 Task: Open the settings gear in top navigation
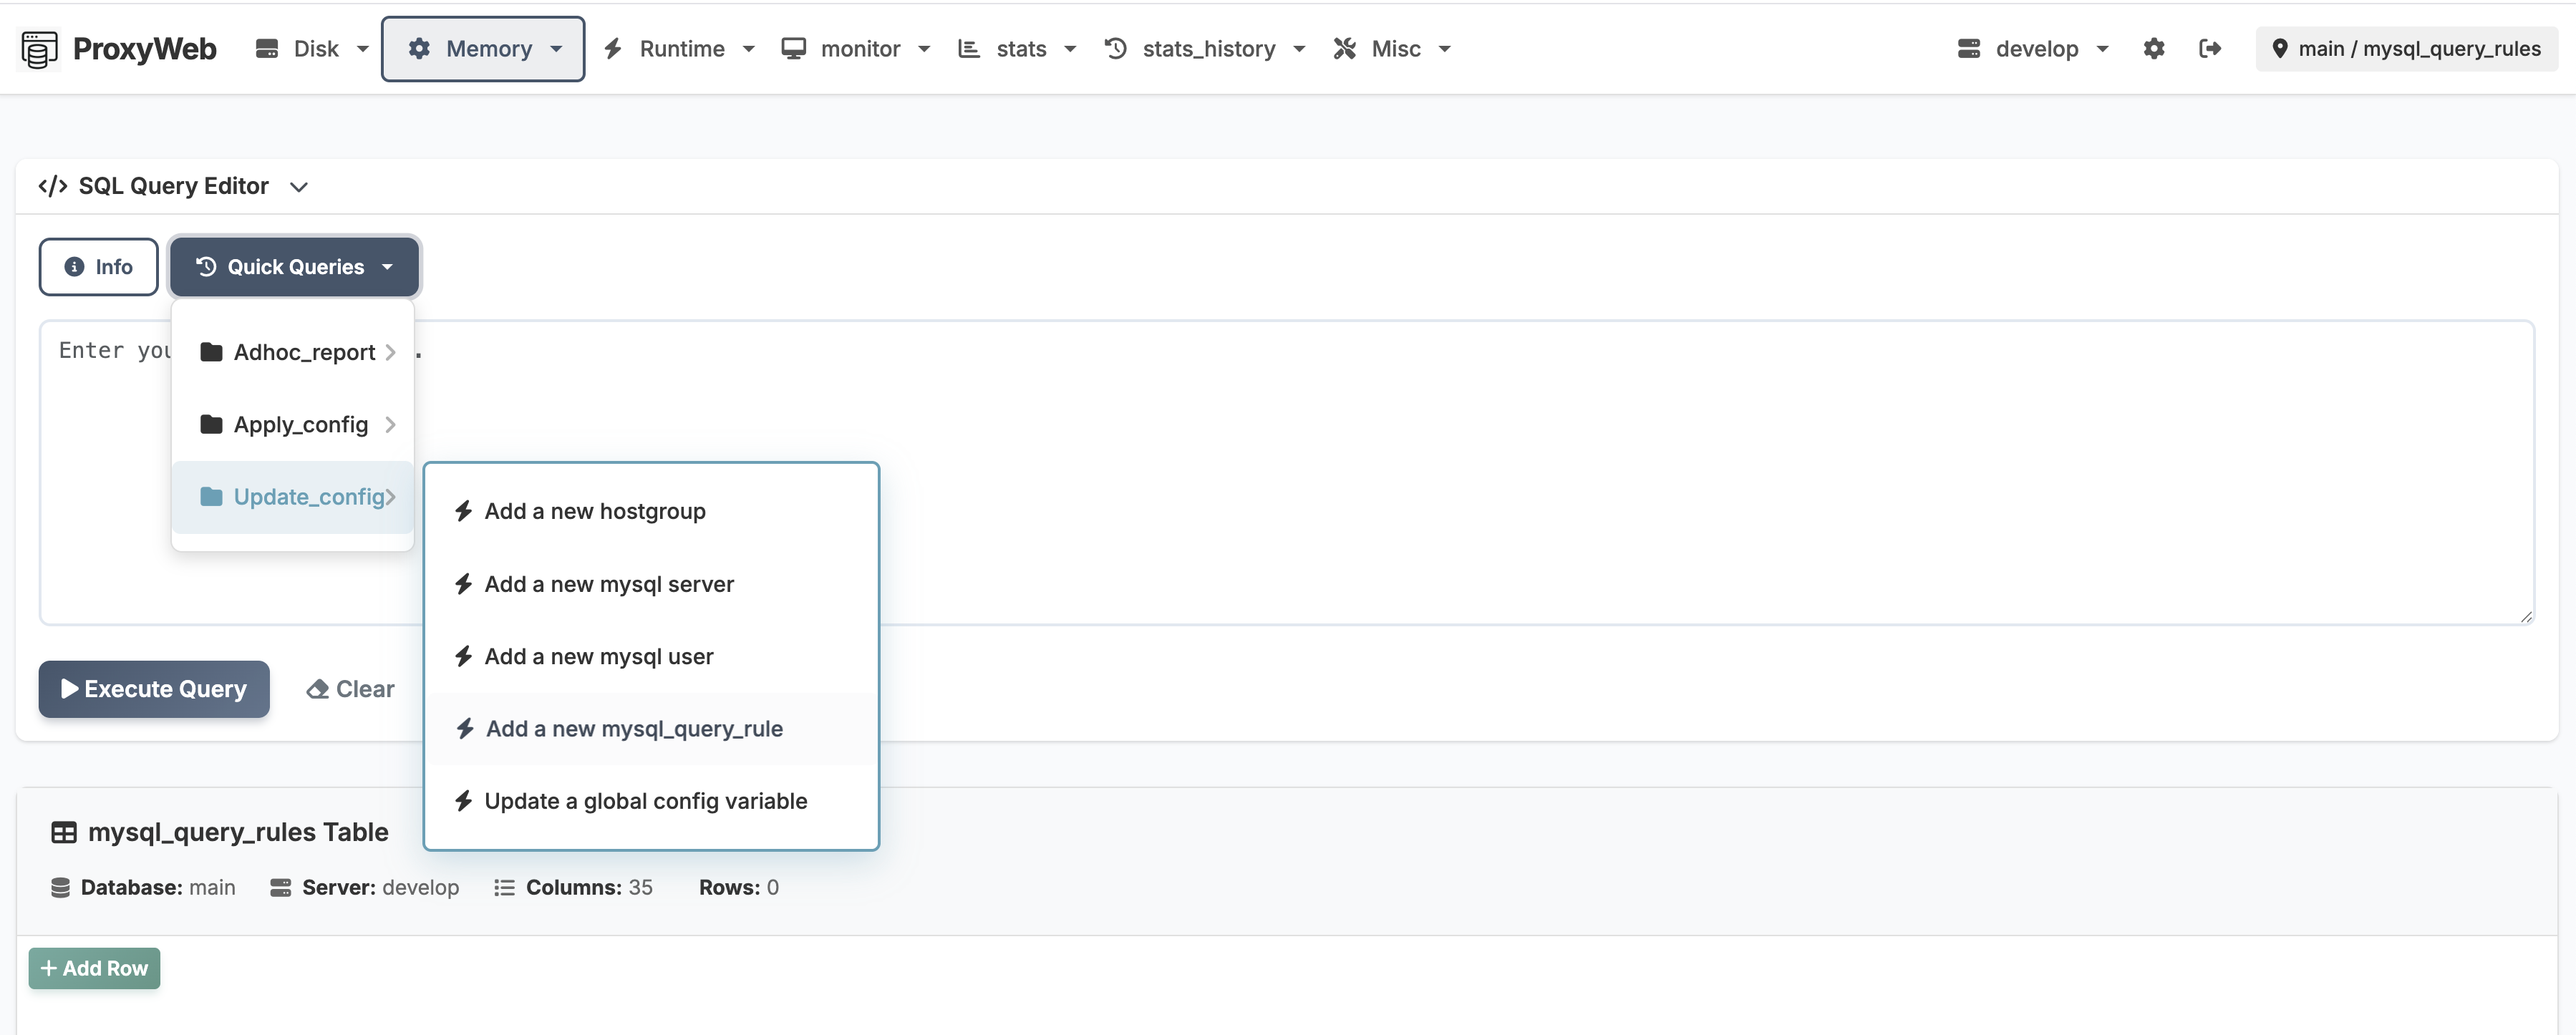2154,48
